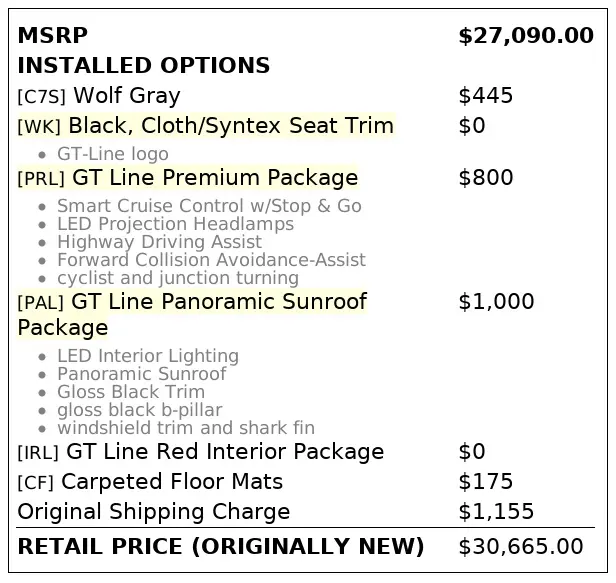Select the $27,090.00 MSRP amount
This screenshot has height=583, width=616.
click(x=525, y=36)
